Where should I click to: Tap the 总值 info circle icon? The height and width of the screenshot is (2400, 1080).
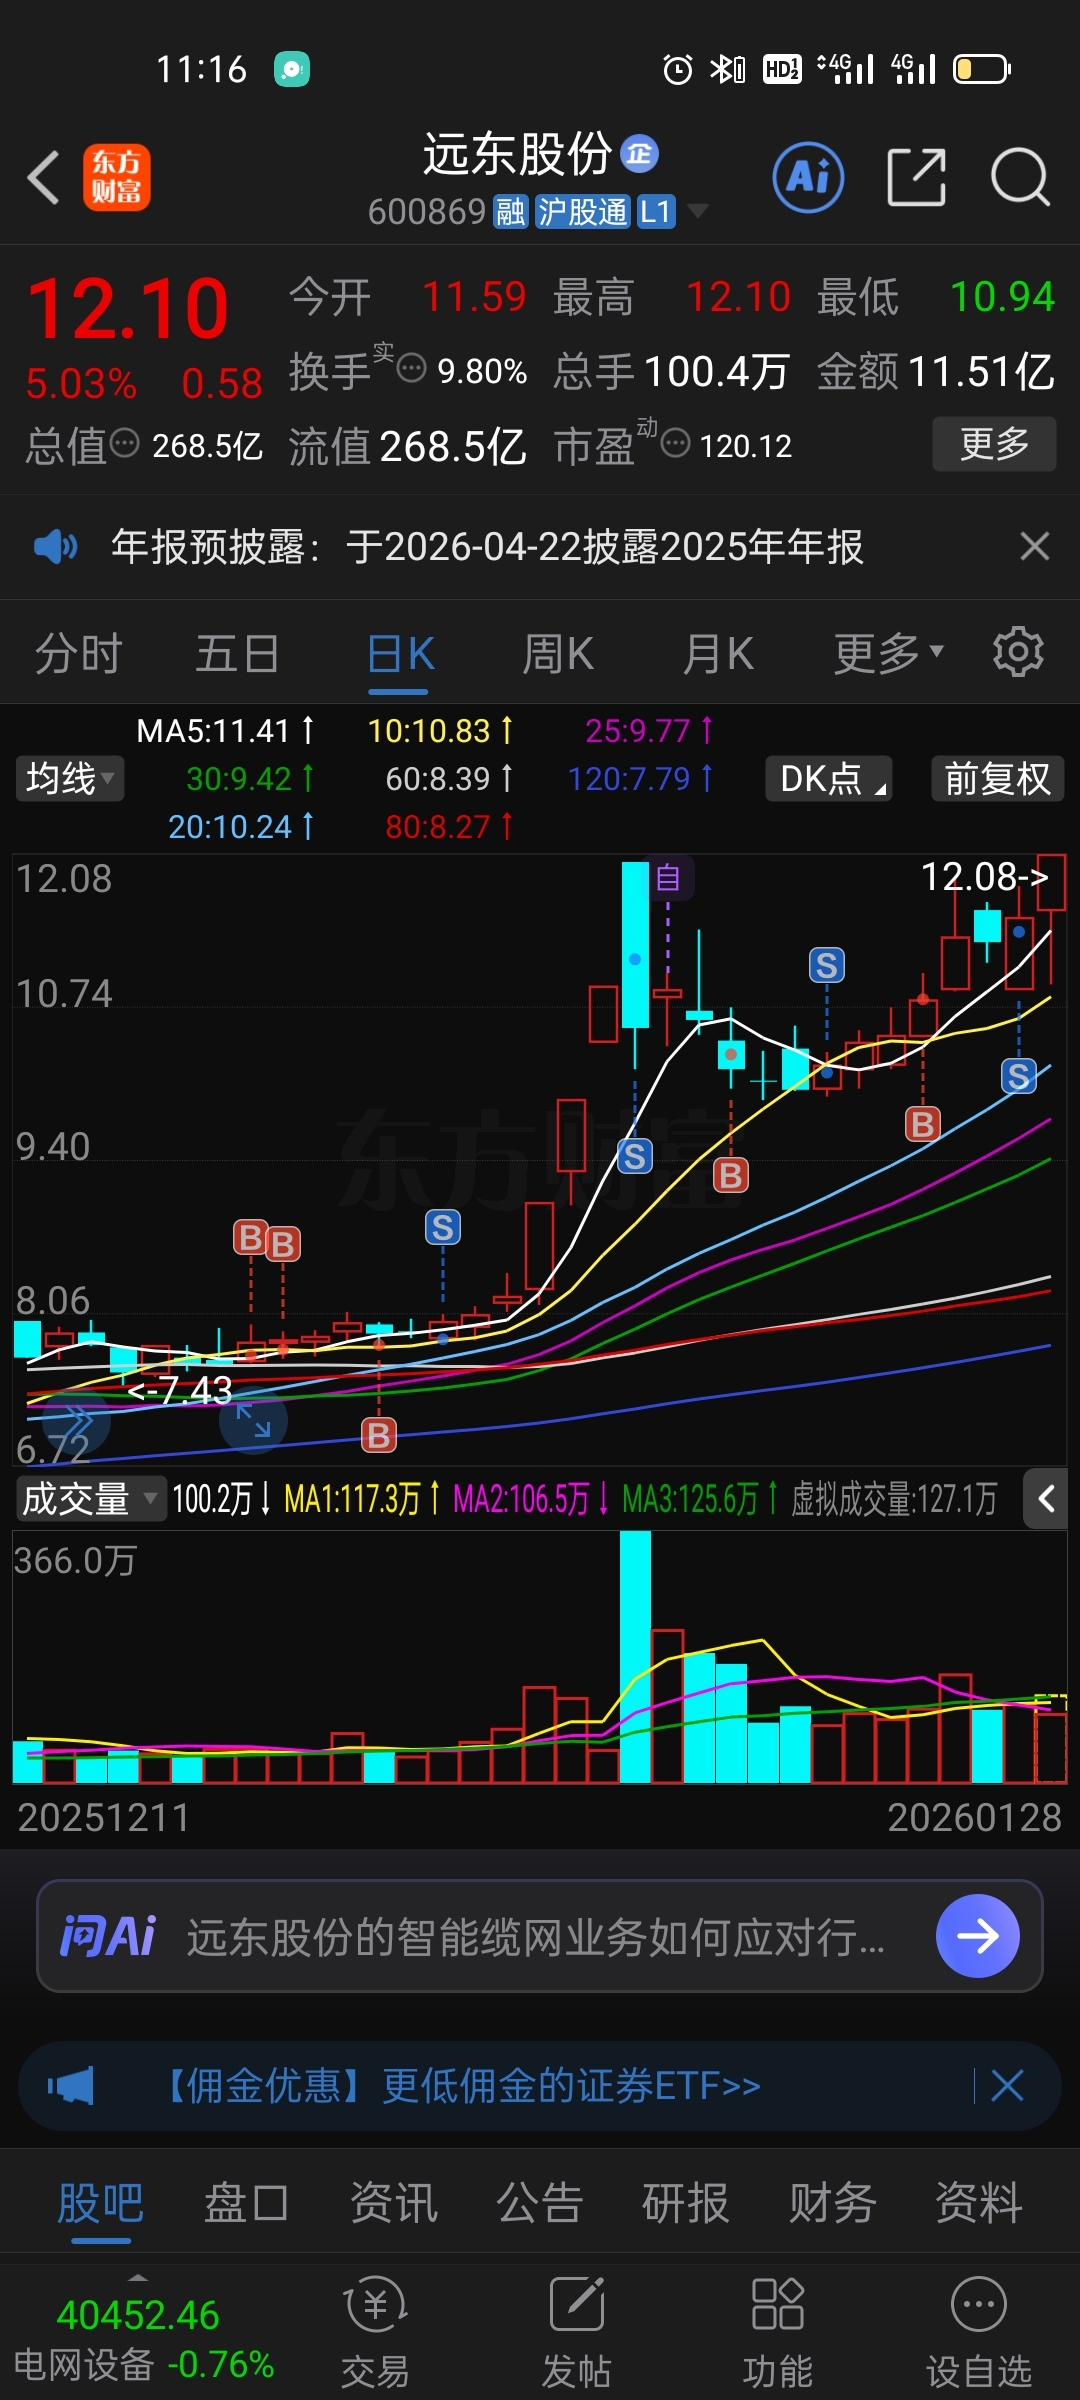click(124, 442)
